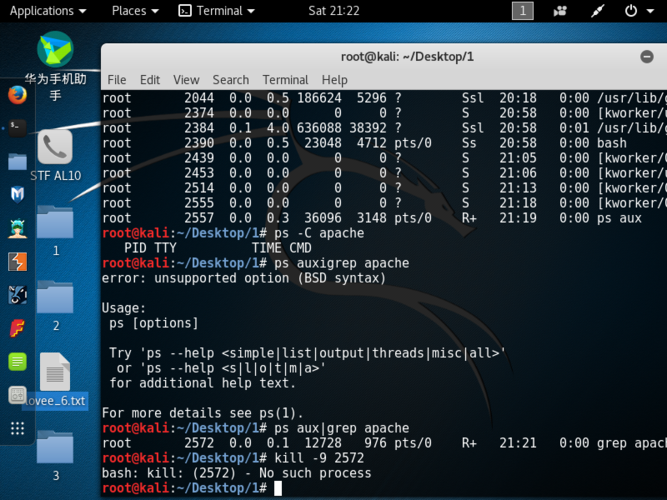Image resolution: width=667 pixels, height=500 pixels.
Task: Launch Metasploit from the dock
Action: [17, 194]
